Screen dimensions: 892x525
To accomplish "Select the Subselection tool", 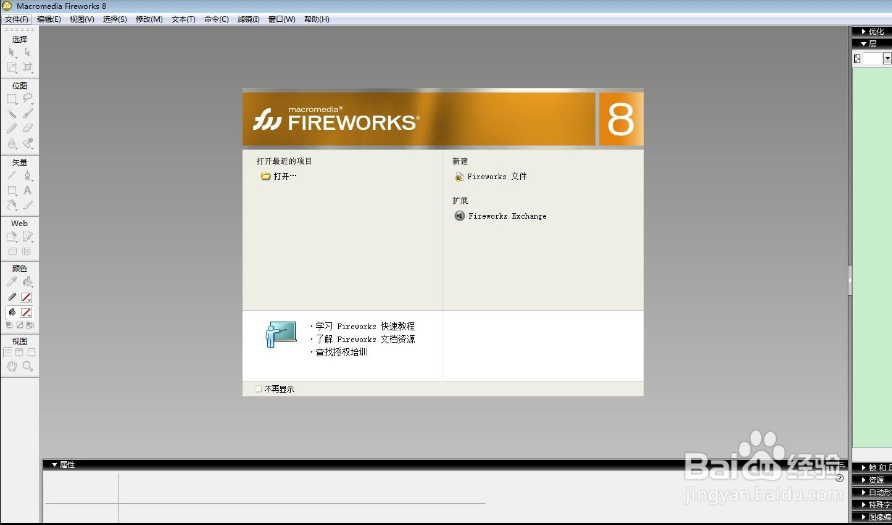I will tap(27, 52).
